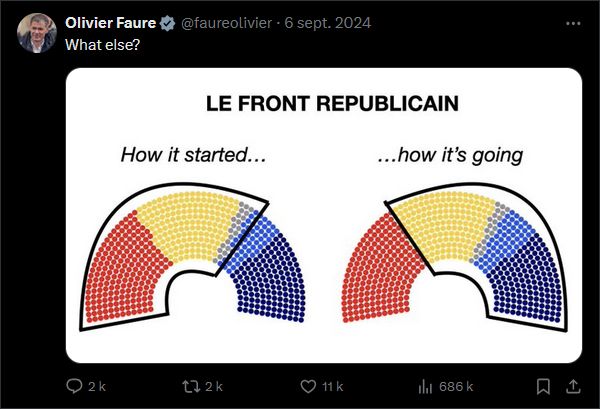
Task: Open the reply icon showing 2 k
Action: (74, 386)
